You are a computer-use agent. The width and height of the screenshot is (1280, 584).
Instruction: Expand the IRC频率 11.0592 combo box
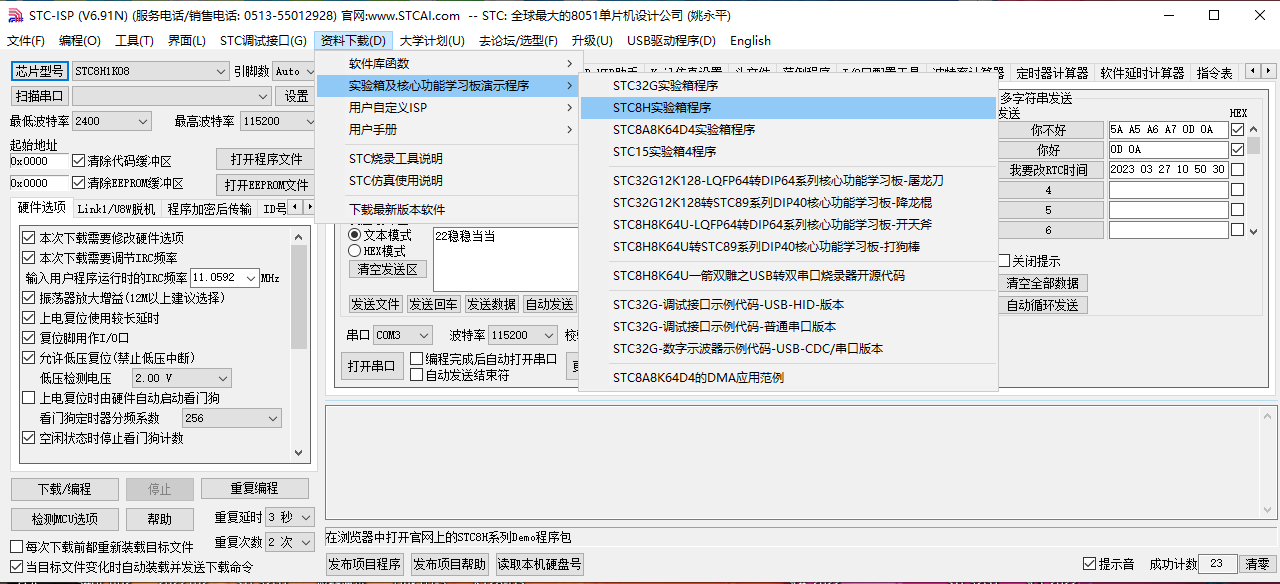(x=224, y=278)
